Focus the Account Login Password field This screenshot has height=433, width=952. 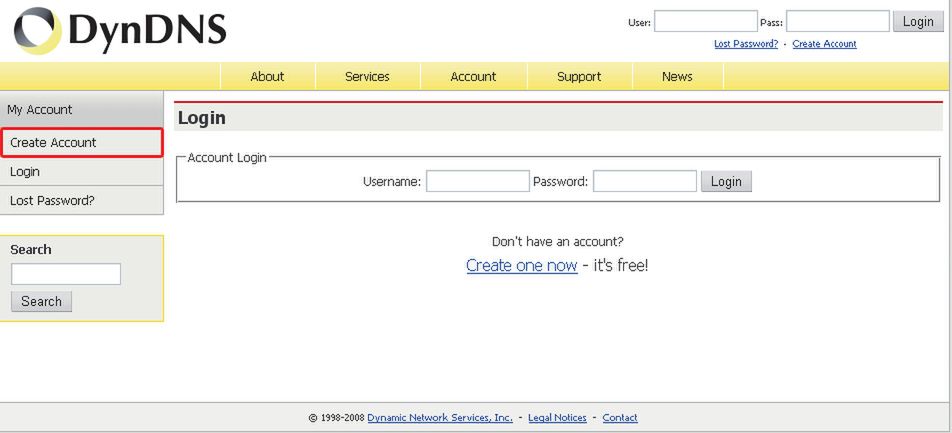(645, 181)
